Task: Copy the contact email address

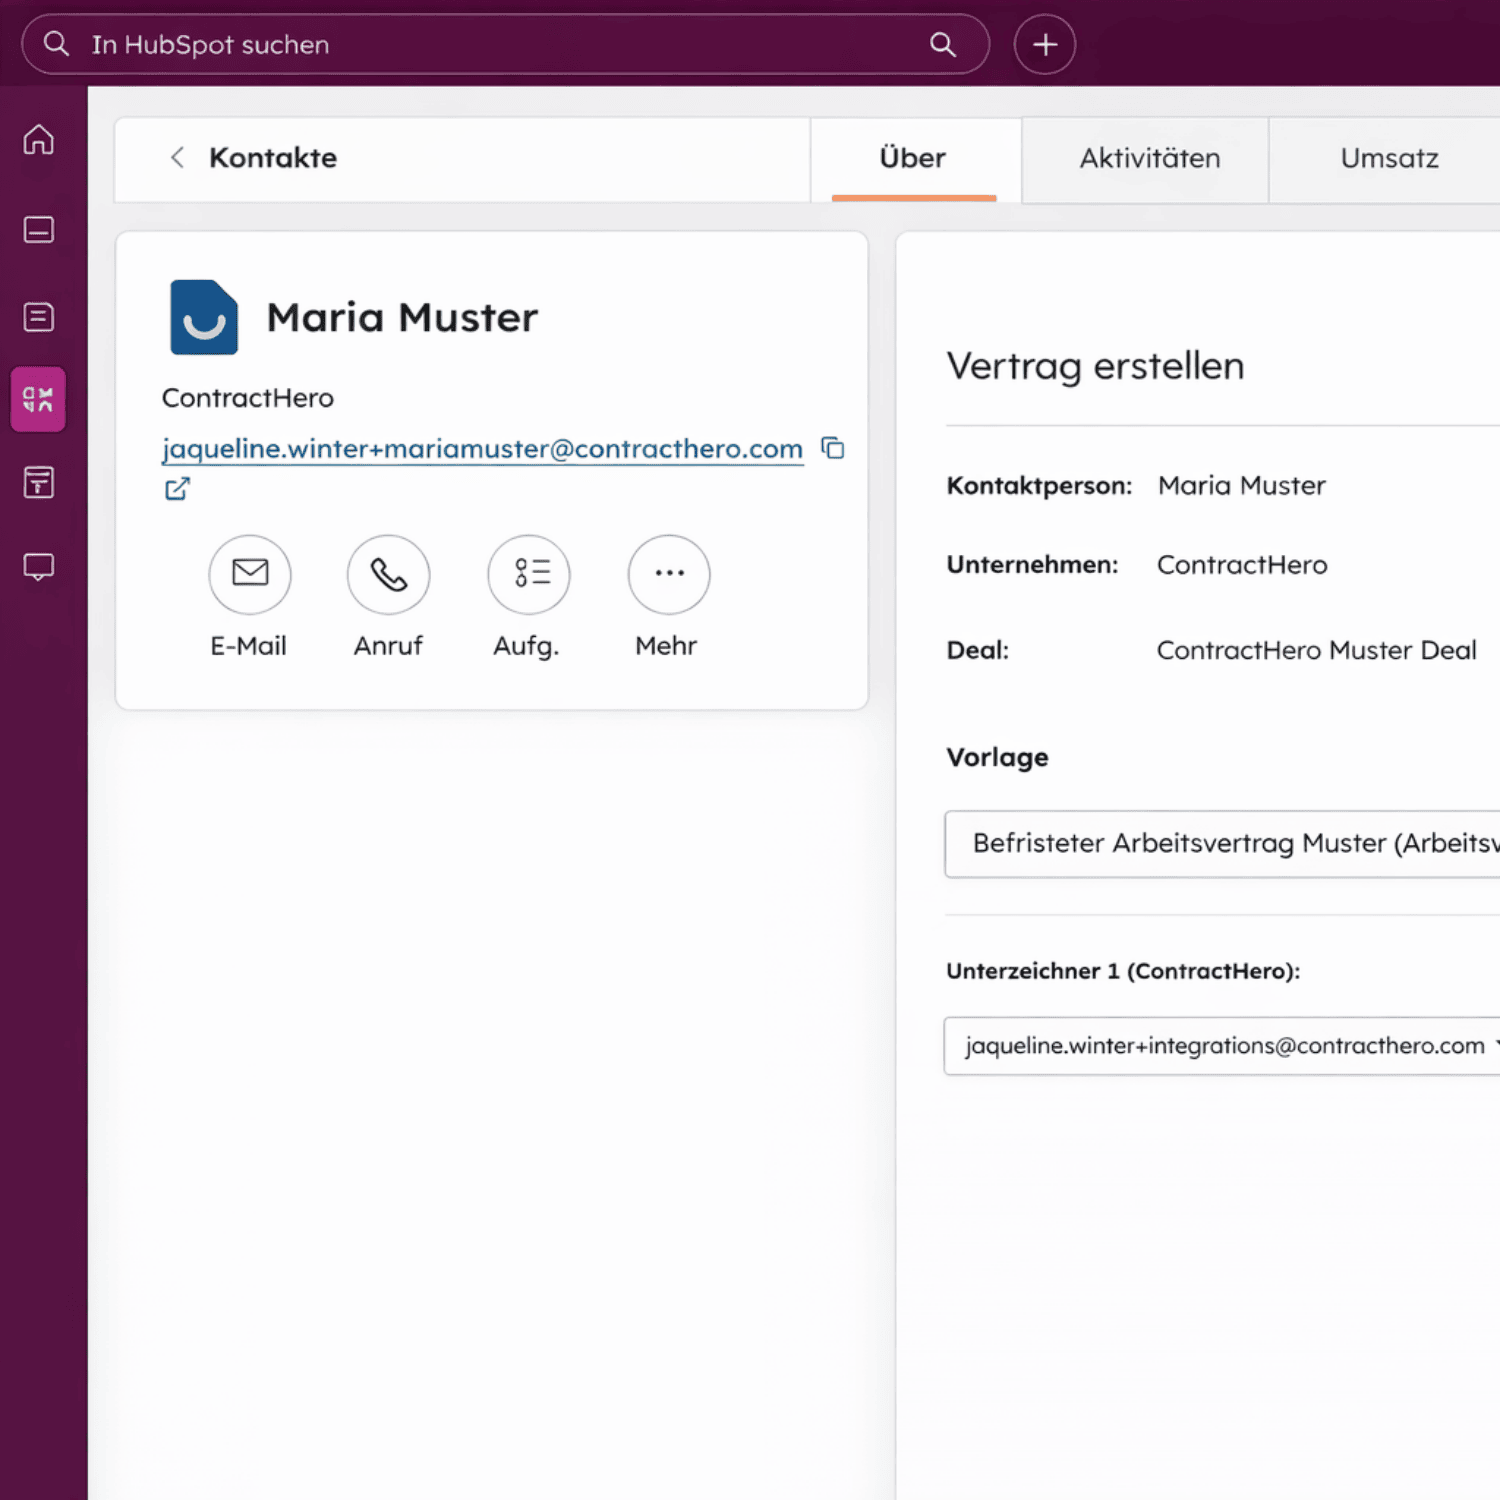Action: coord(833,448)
